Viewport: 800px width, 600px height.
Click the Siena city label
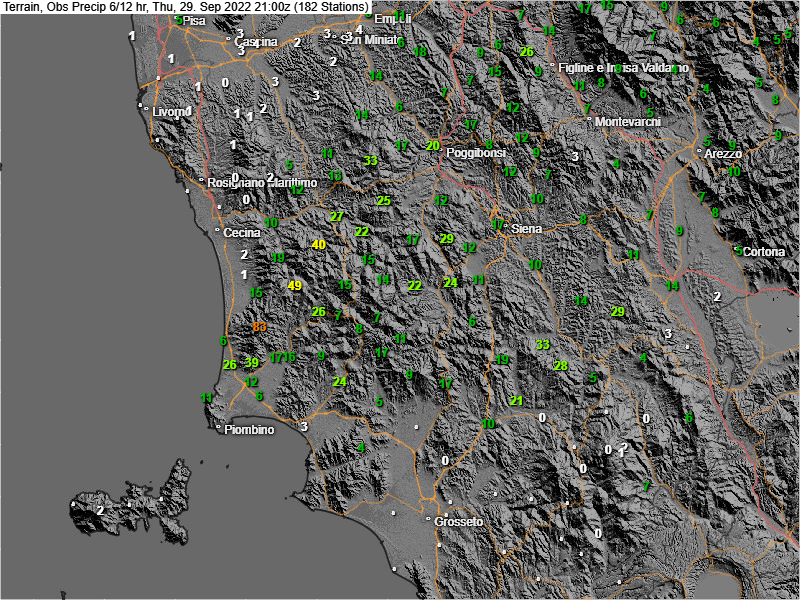526,229
